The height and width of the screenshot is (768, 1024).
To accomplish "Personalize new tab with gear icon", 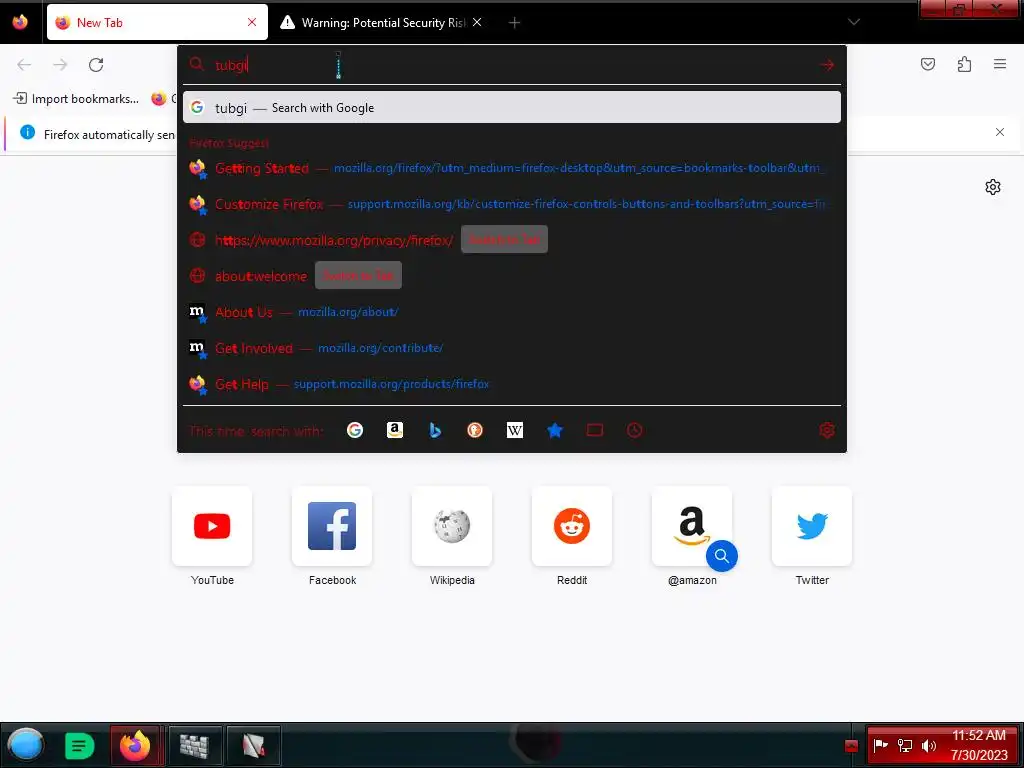I will [x=993, y=187].
